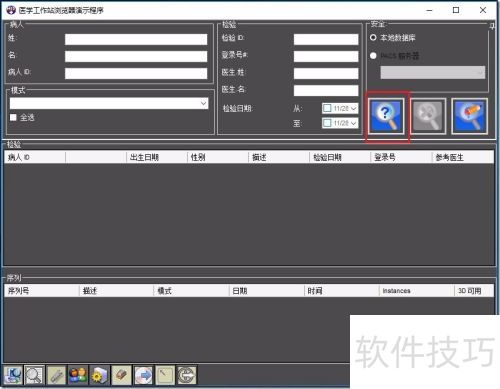Click the blue arrow disc export icon
Screen dimensions: 500x389
point(143,375)
